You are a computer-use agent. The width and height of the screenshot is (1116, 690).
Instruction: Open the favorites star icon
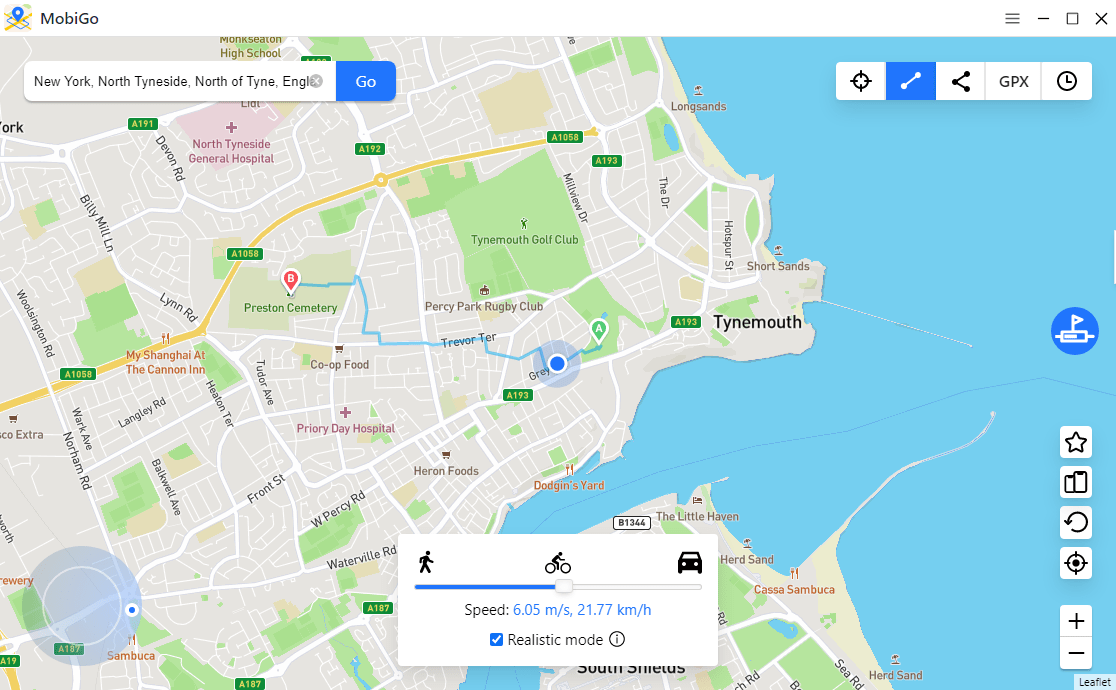point(1075,442)
